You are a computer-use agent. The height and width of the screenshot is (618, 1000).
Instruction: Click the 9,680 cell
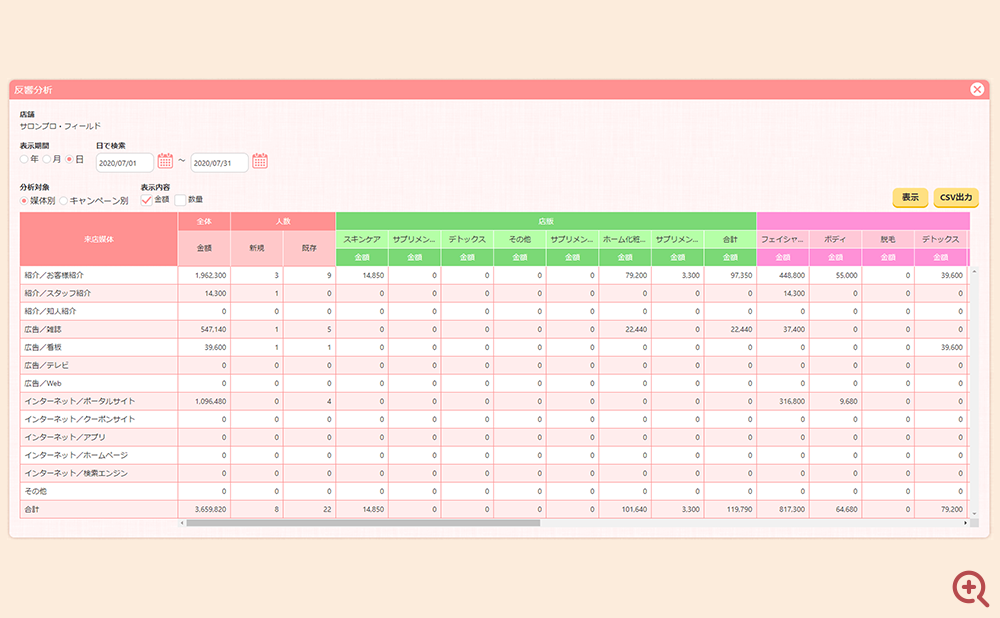pos(835,401)
